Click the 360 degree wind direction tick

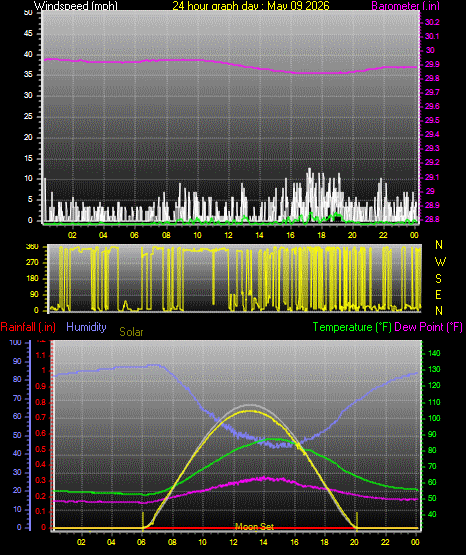32,247
